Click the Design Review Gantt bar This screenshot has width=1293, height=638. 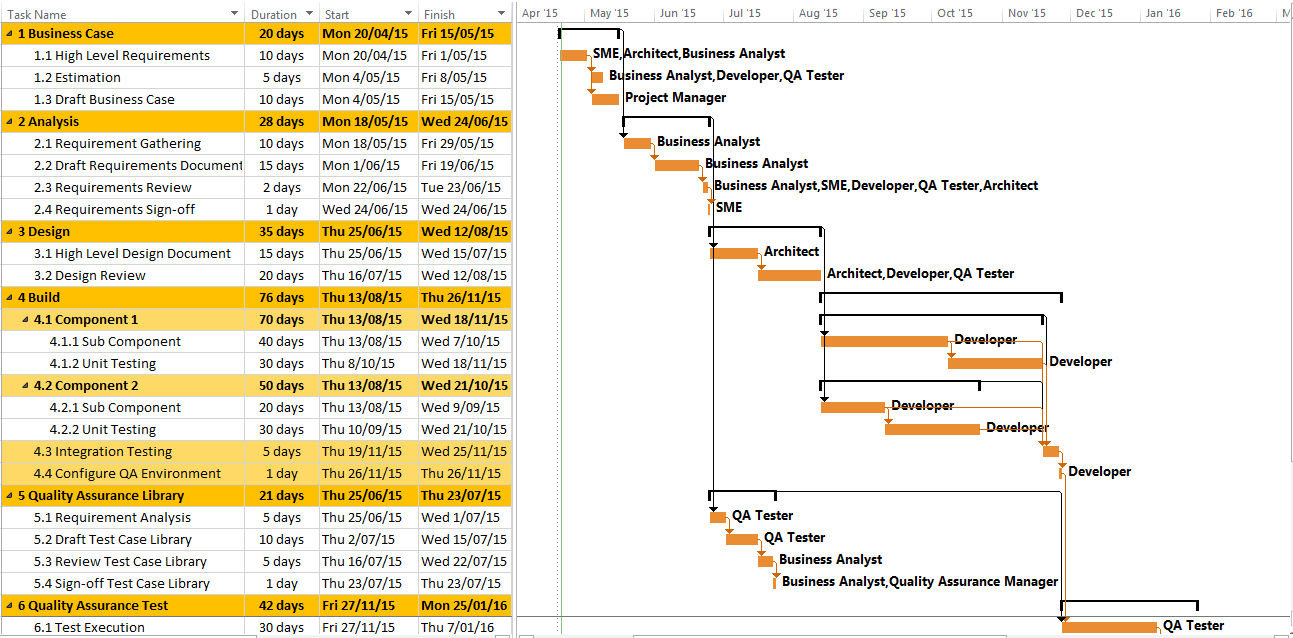788,273
